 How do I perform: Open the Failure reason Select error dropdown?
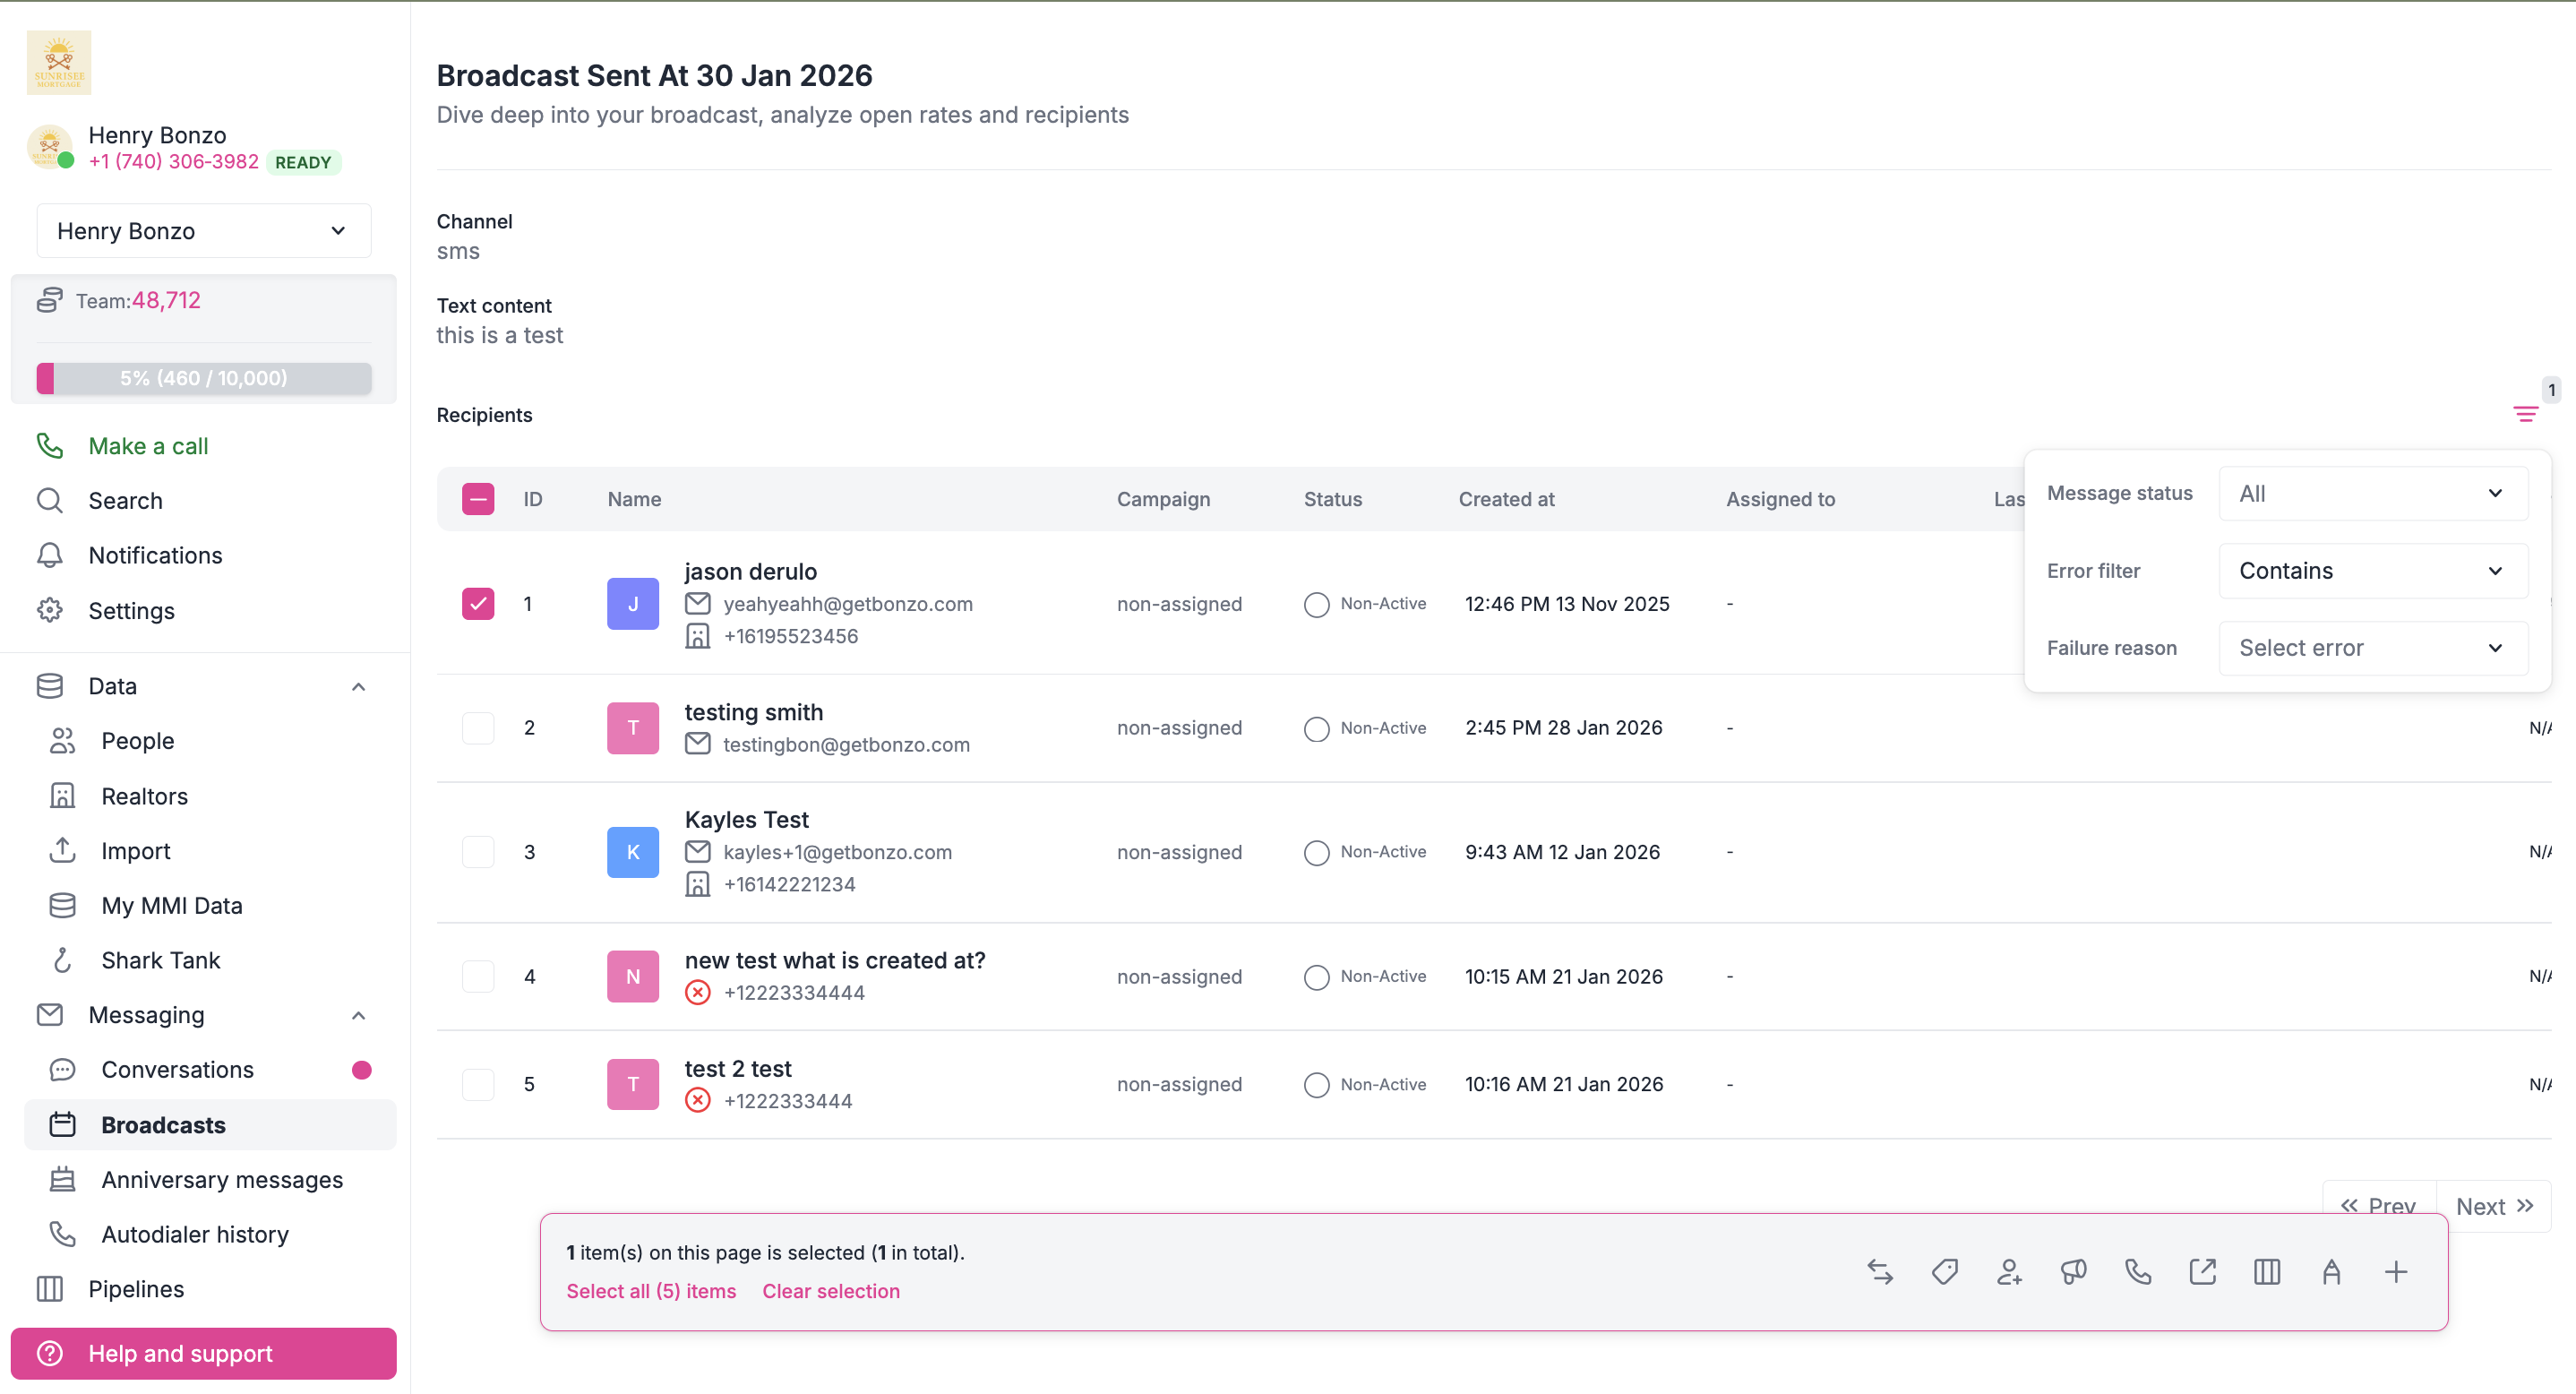(x=2373, y=648)
